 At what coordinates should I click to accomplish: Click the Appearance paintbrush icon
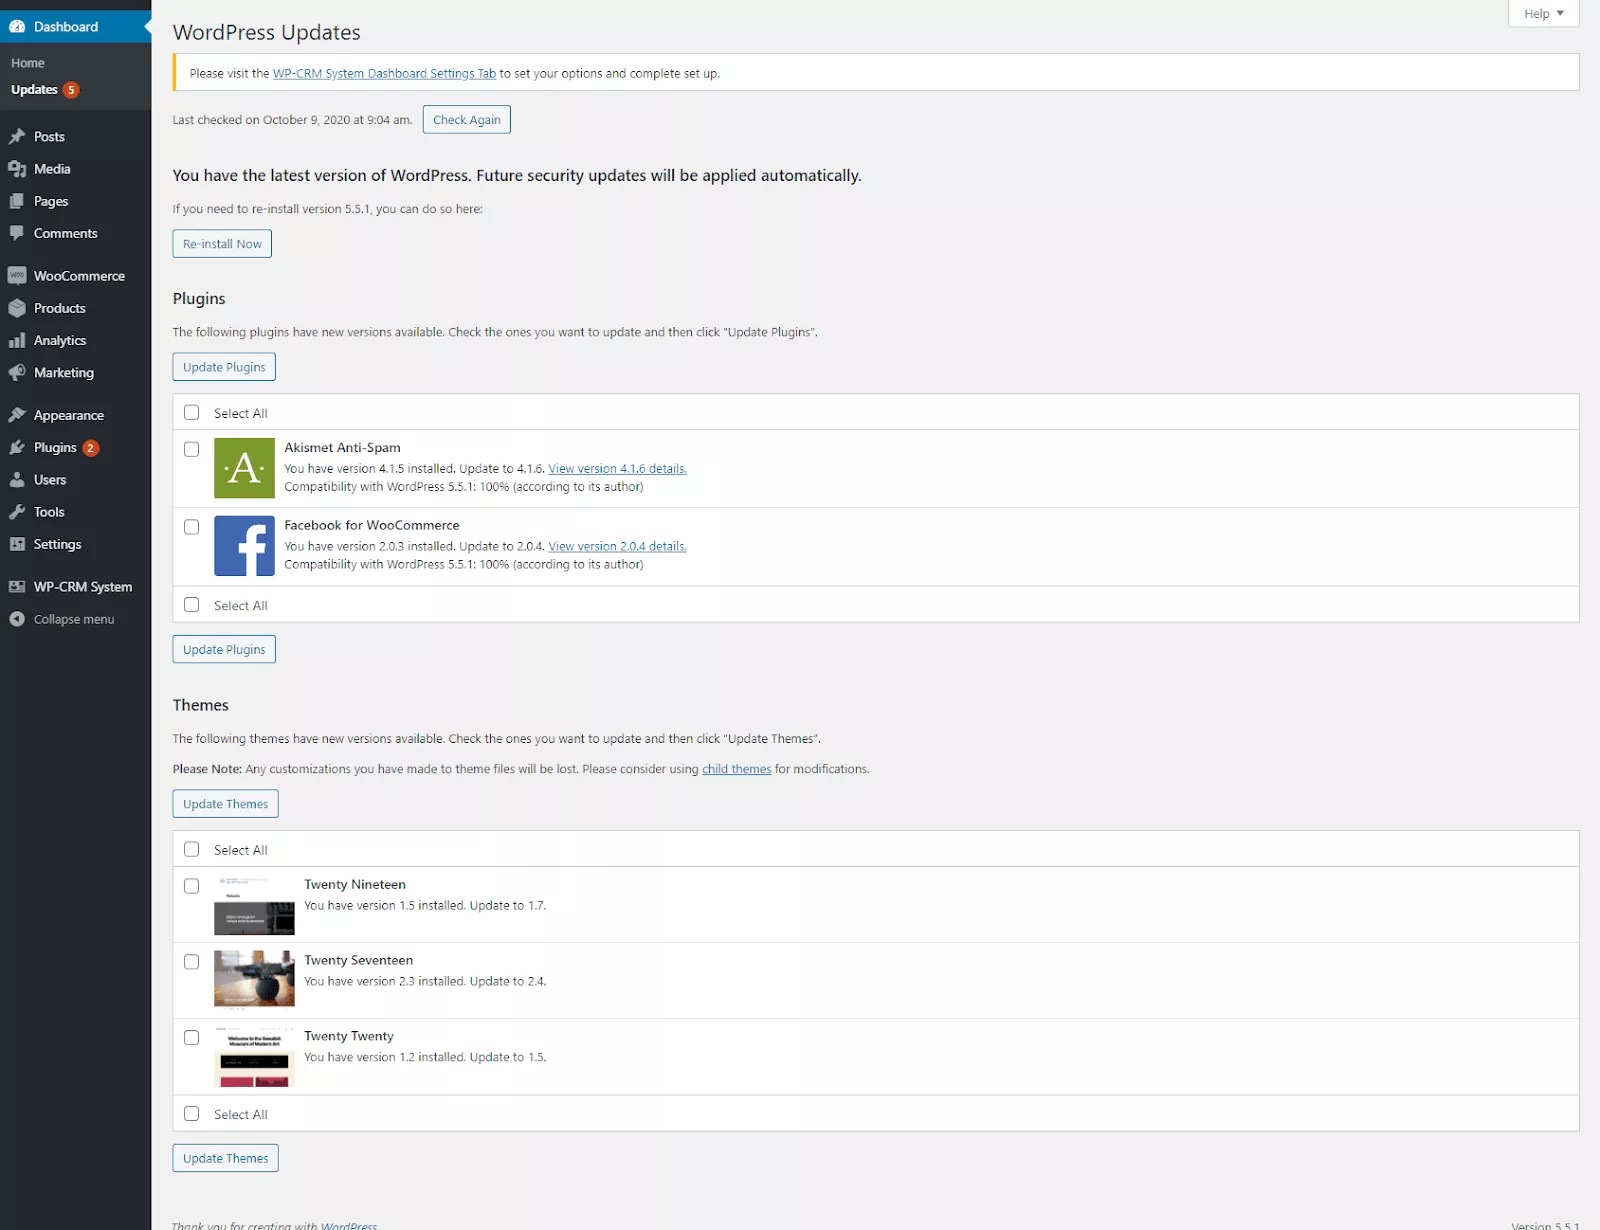pos(17,415)
